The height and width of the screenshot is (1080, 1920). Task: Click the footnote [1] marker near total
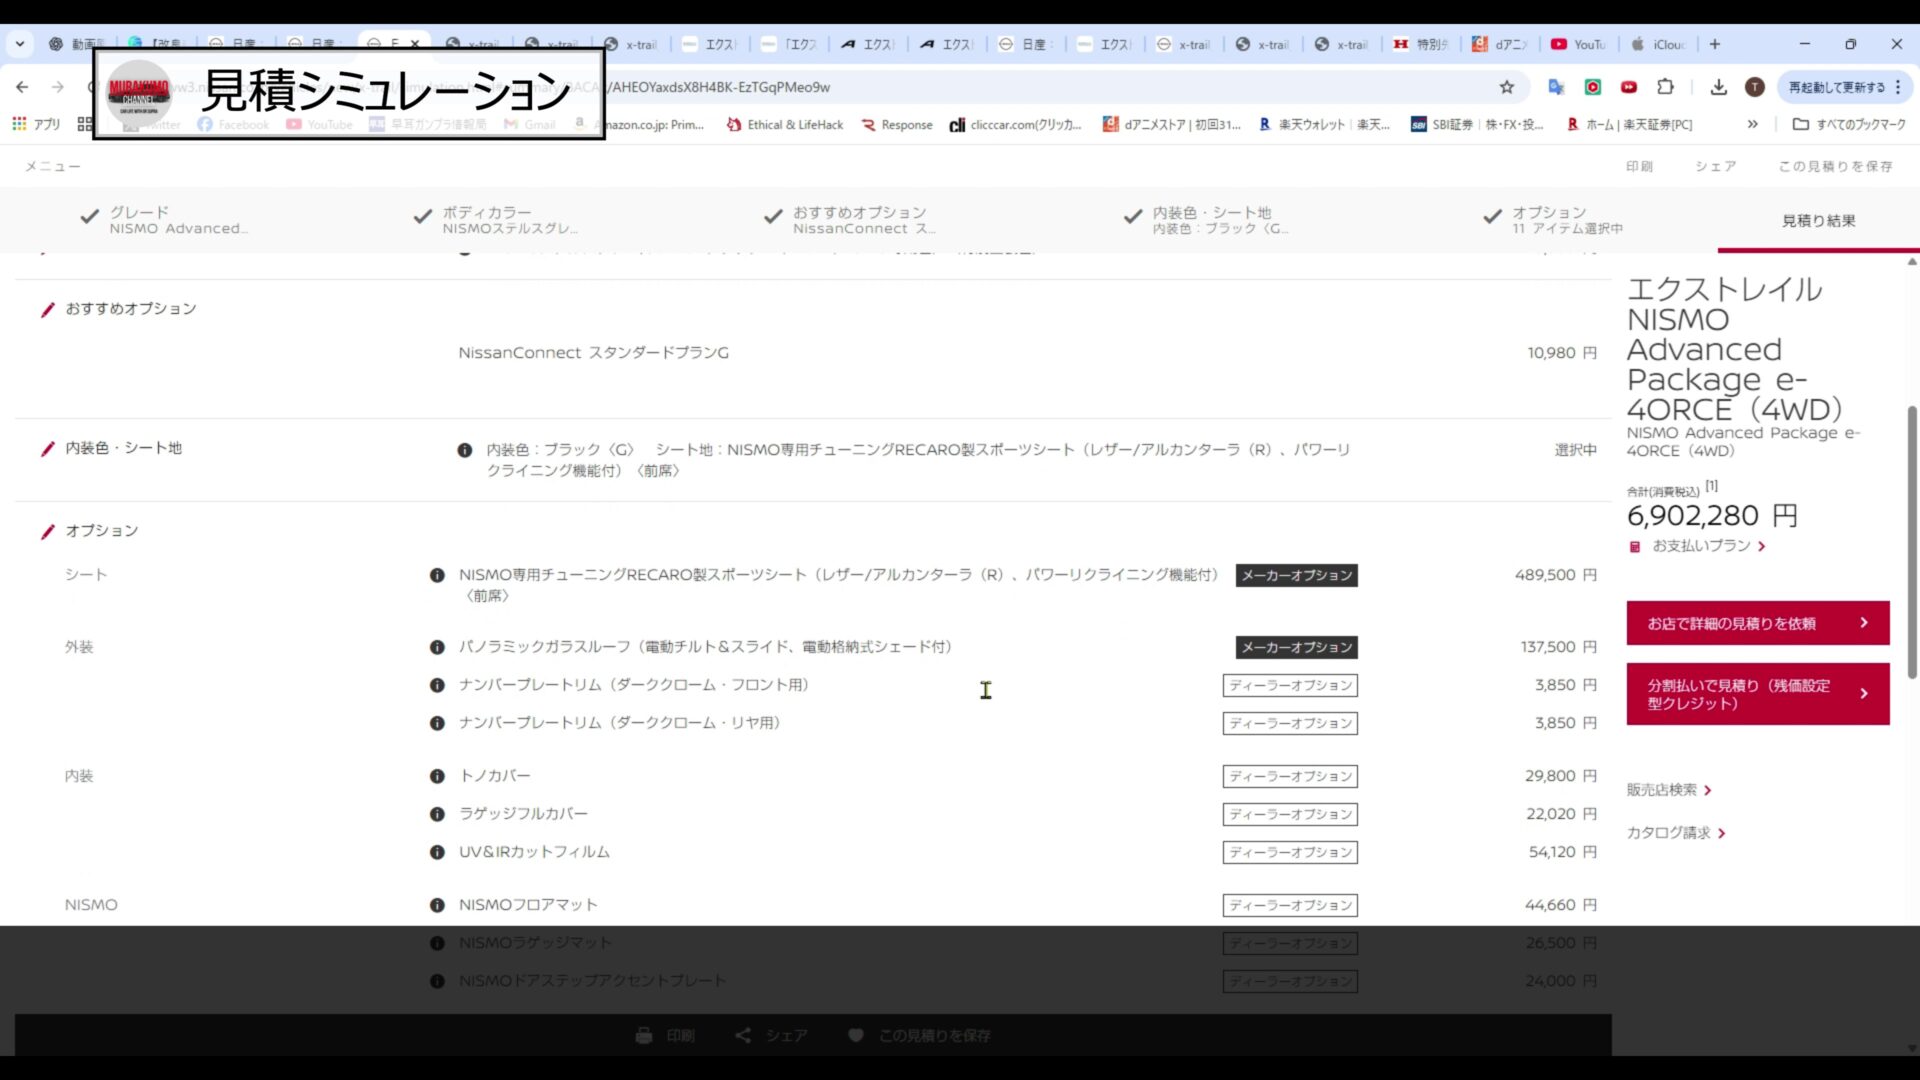(x=1711, y=485)
